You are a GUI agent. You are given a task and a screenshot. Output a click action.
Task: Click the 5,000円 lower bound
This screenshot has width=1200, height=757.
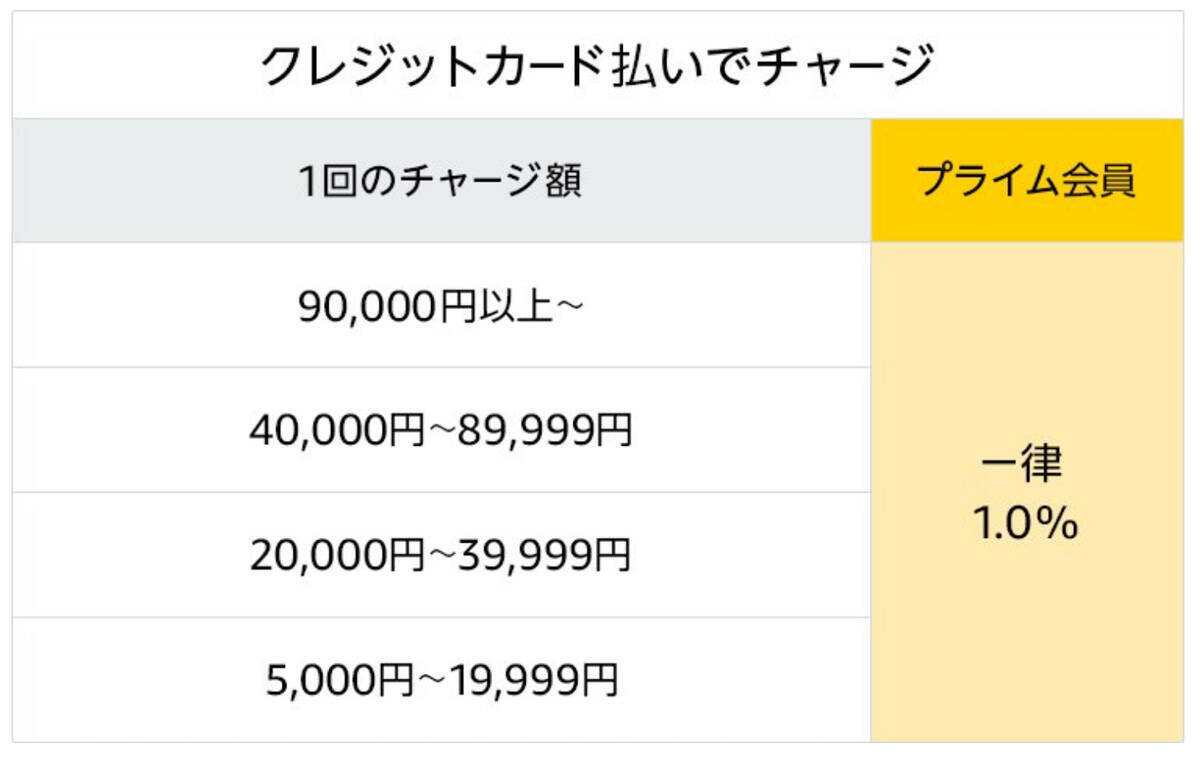[x=339, y=681]
